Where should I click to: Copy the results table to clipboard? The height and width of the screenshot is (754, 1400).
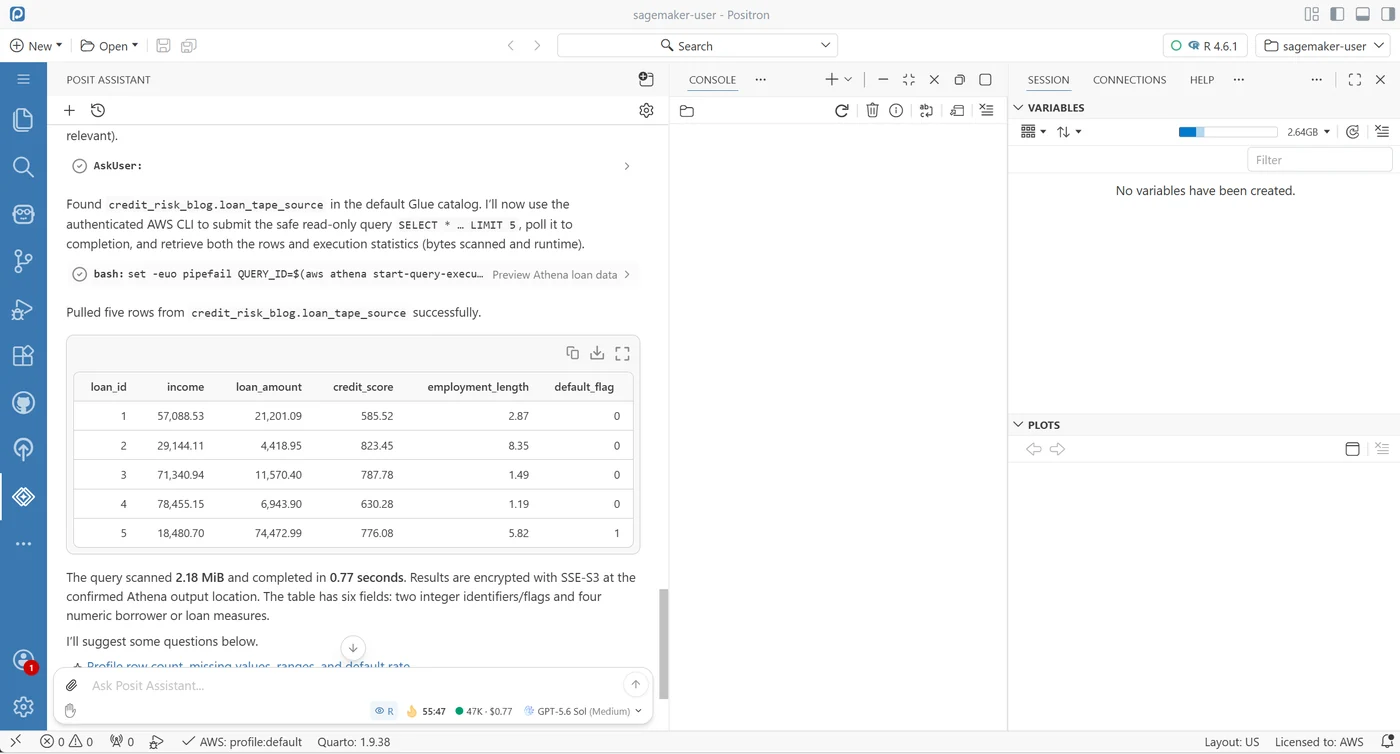coord(572,353)
